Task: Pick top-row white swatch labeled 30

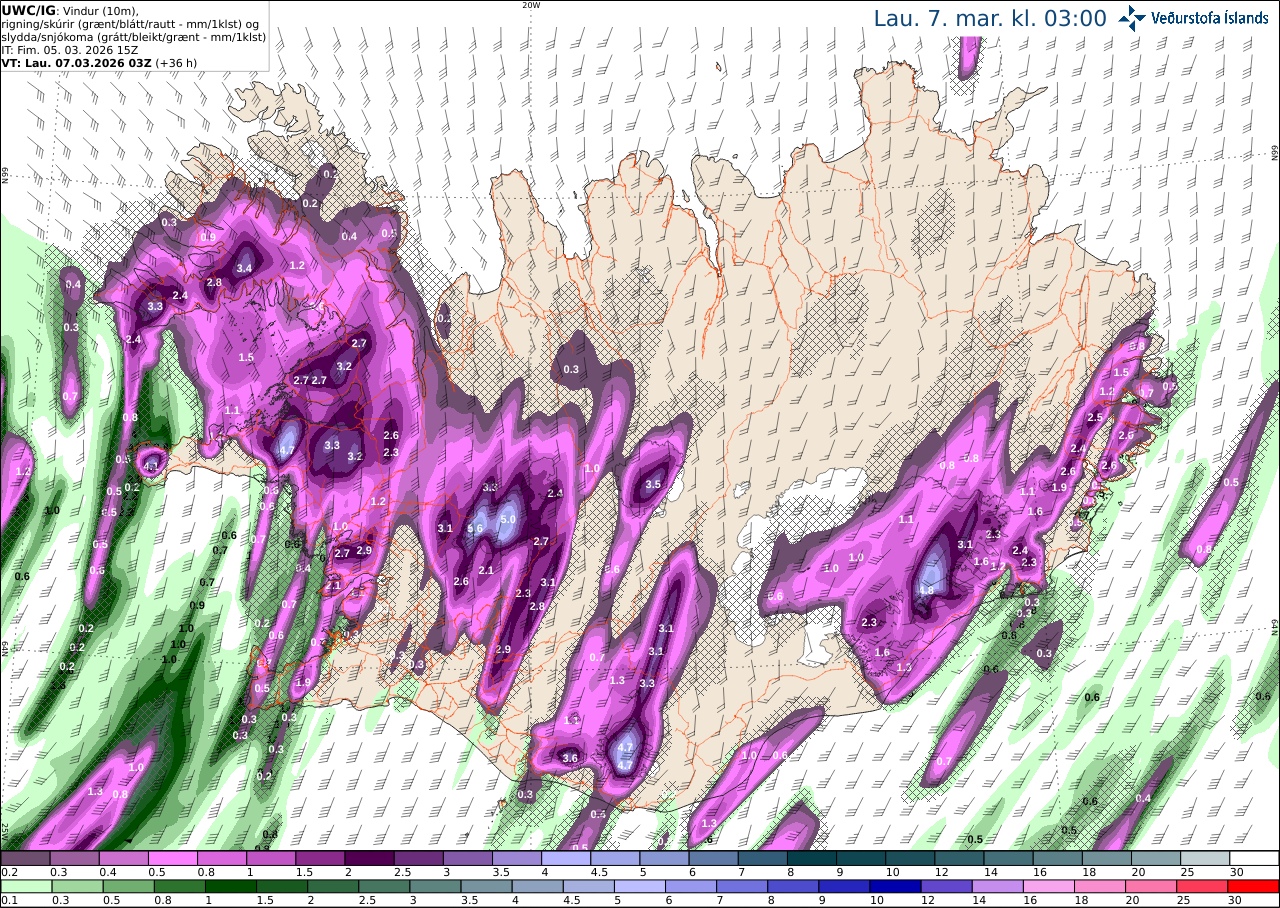Action: (x=1254, y=858)
